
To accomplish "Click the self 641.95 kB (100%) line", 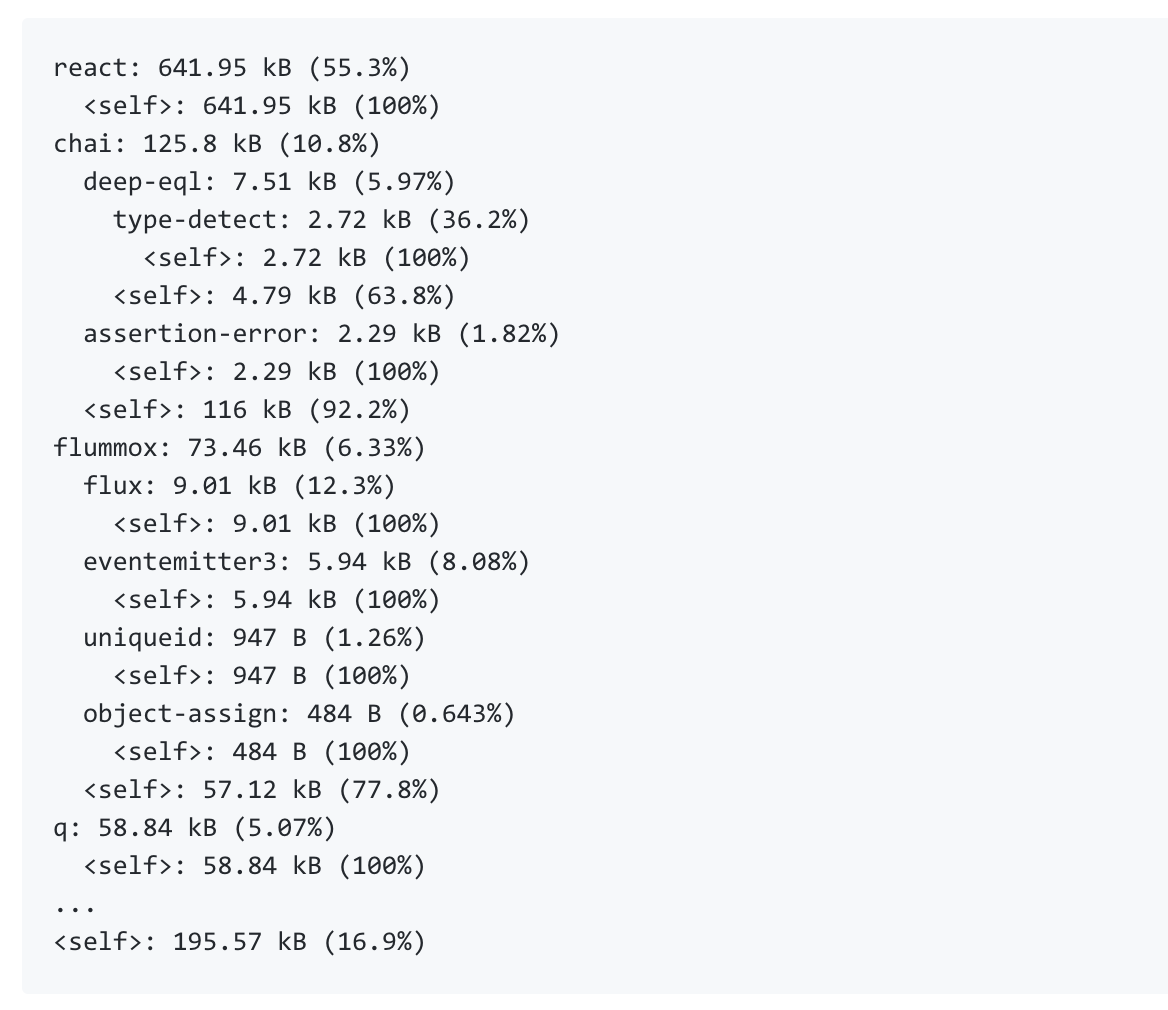I will pyautogui.click(x=261, y=106).
